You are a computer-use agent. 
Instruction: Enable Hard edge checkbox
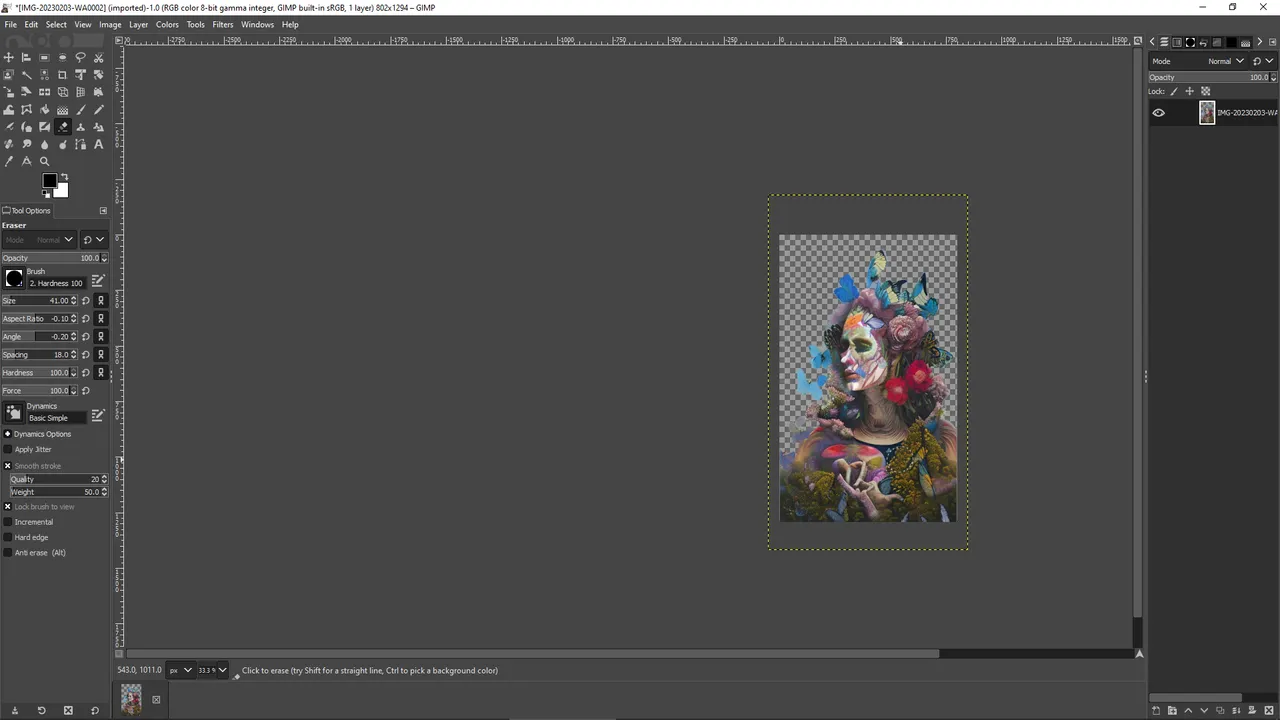8,537
